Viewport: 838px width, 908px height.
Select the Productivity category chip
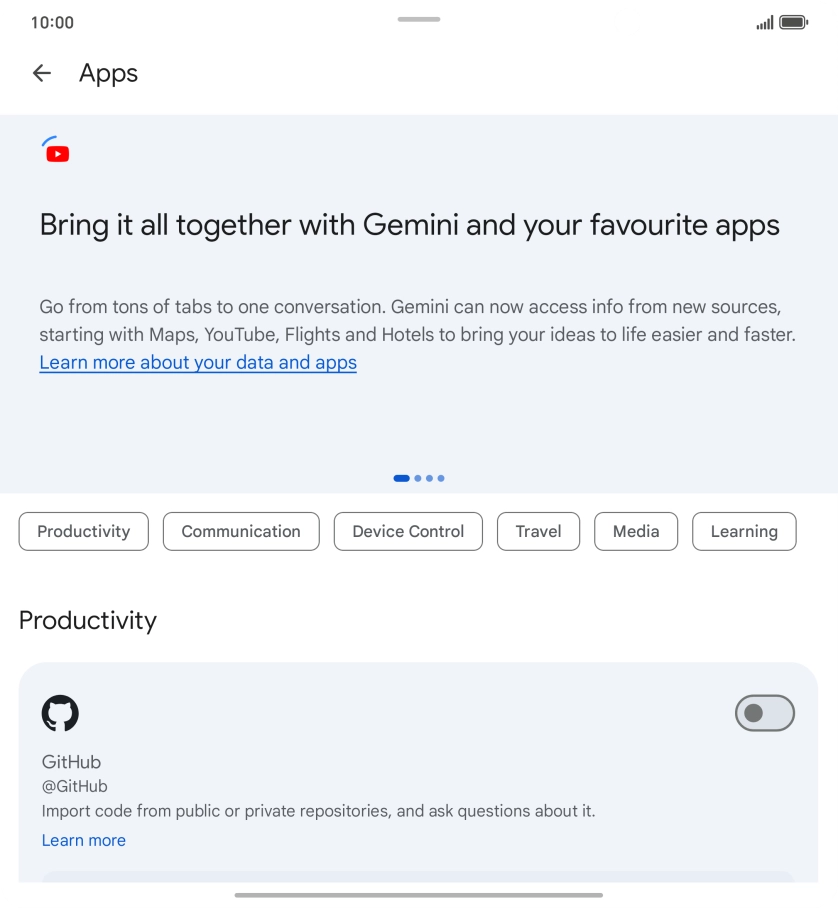click(x=84, y=532)
